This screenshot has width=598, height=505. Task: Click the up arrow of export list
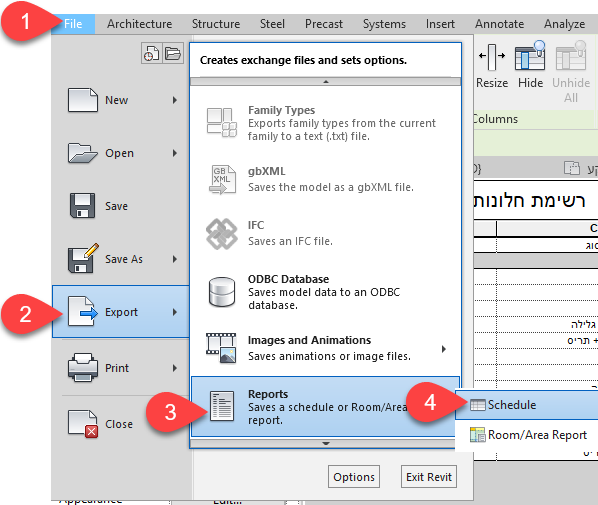pyautogui.click(x=326, y=82)
